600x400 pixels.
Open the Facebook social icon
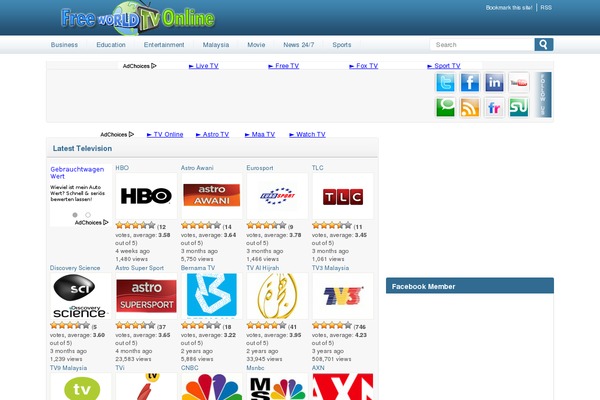470,82
